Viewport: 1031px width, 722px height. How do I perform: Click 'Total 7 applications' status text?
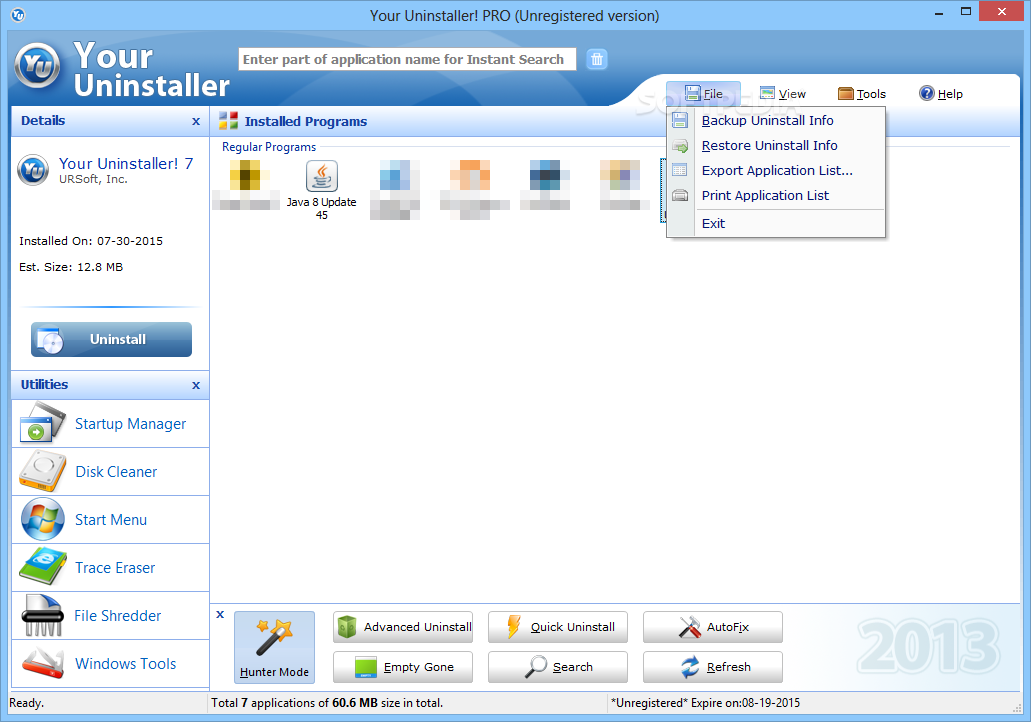pyautogui.click(x=327, y=703)
